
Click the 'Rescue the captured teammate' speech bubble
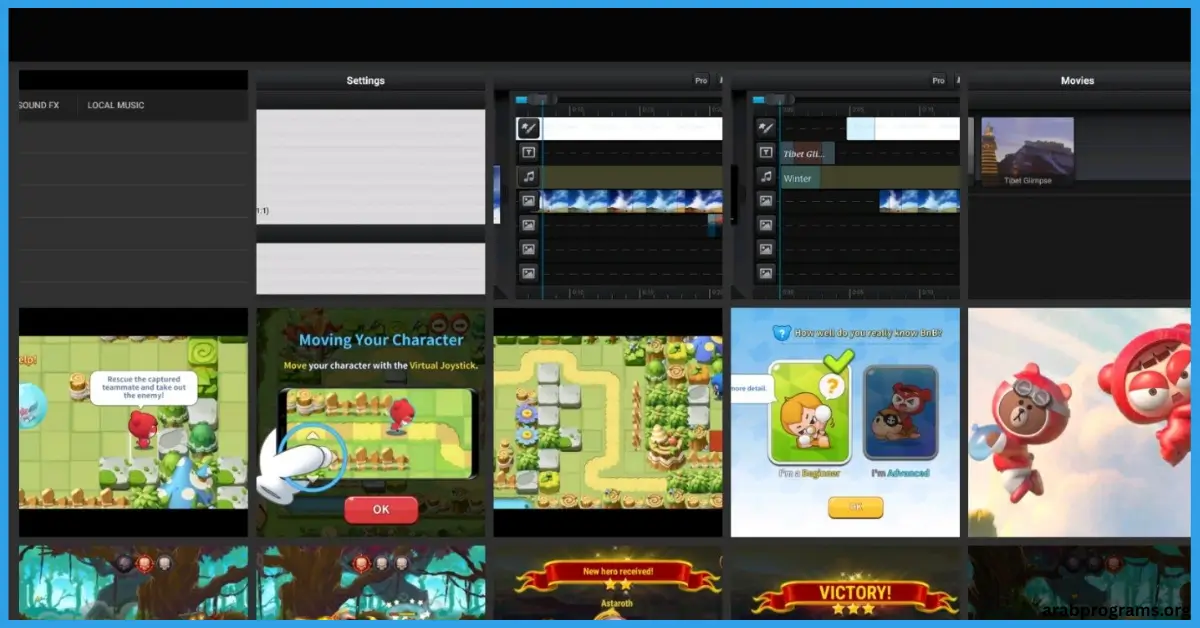(x=142, y=386)
